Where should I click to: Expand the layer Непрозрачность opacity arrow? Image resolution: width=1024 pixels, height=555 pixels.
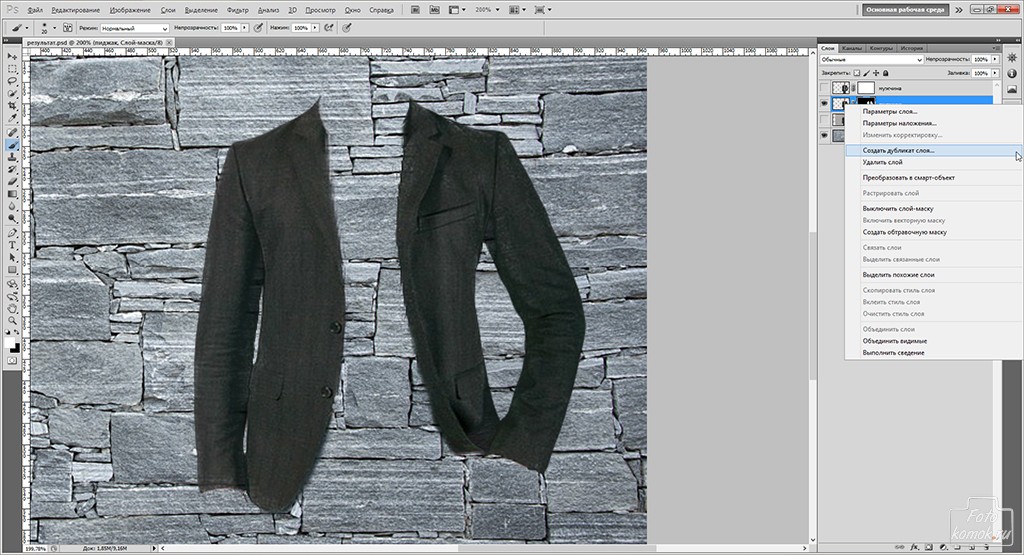[x=993, y=60]
